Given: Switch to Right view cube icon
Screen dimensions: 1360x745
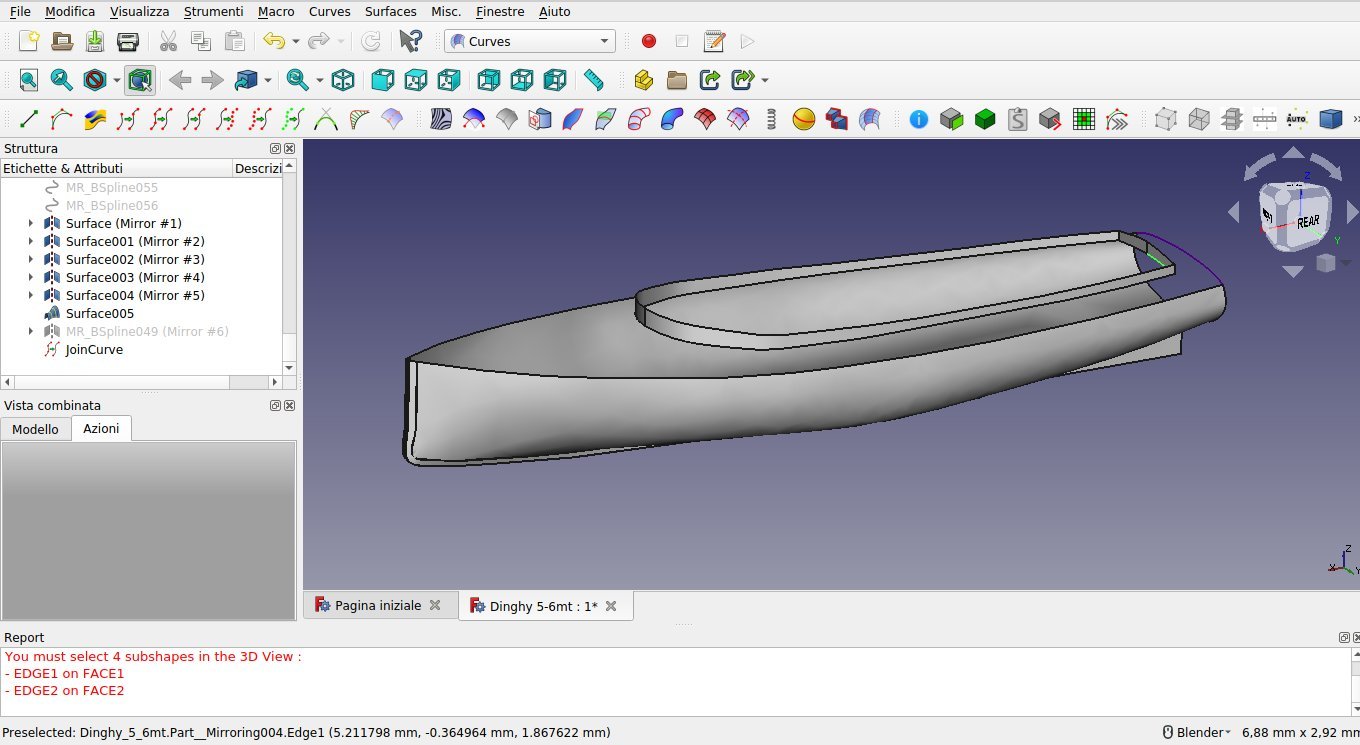Looking at the screenshot, I should click(x=449, y=80).
